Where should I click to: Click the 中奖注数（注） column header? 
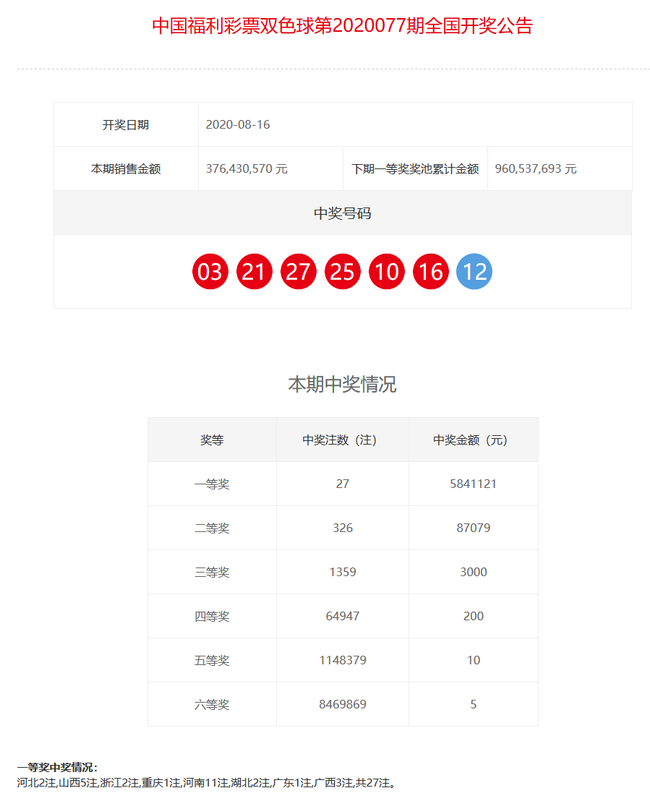pos(342,440)
